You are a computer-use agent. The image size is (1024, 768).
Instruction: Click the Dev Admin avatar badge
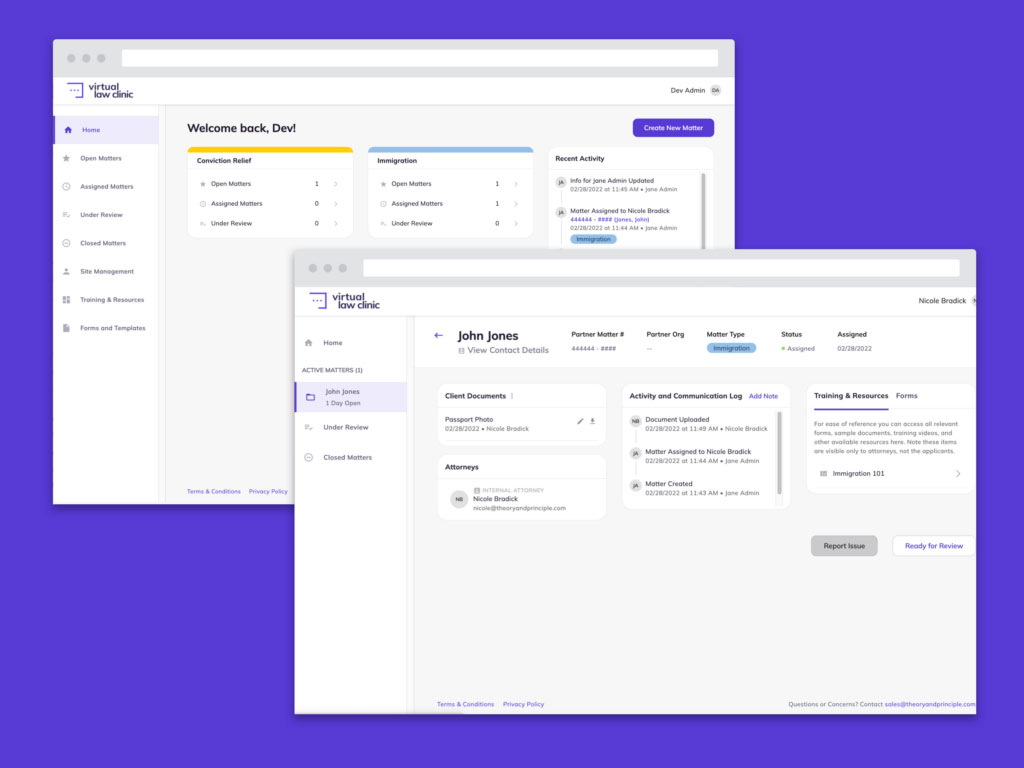715,90
